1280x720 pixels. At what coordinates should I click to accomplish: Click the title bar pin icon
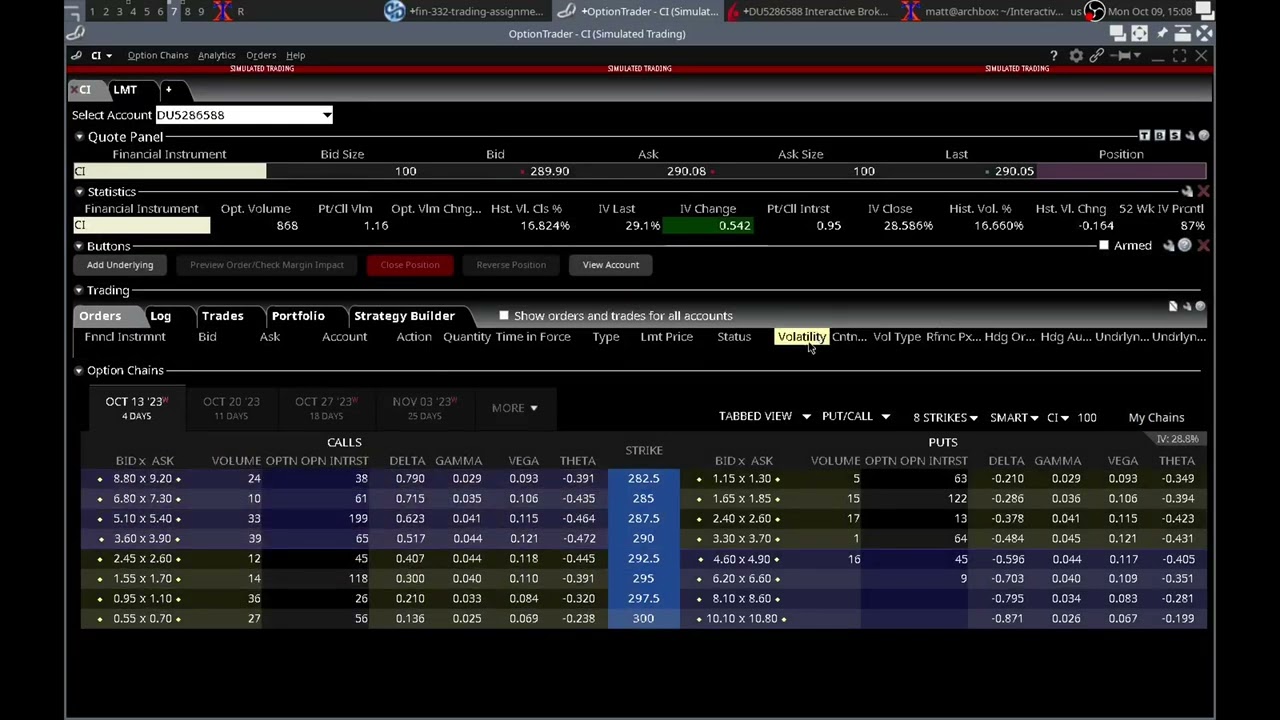tap(1163, 34)
